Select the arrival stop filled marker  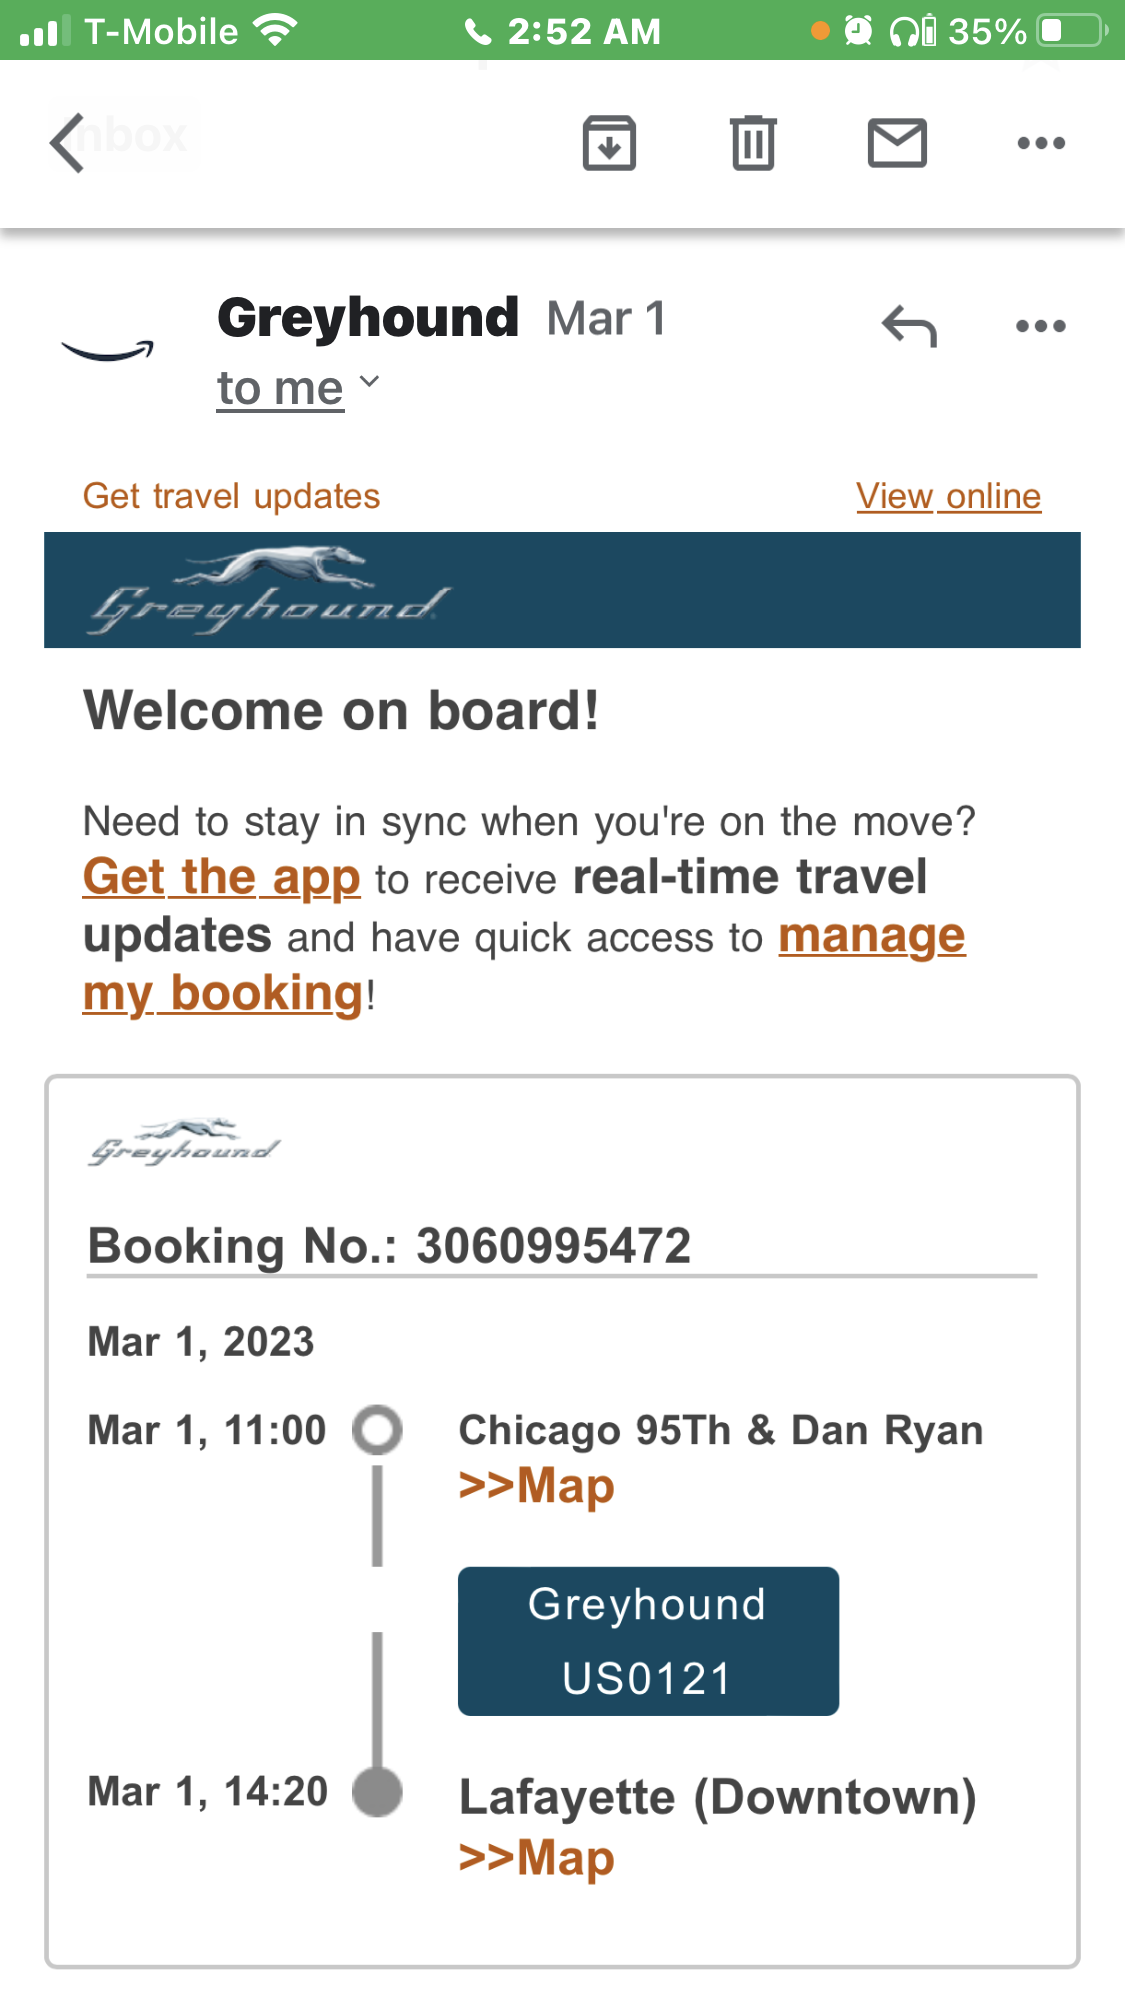[377, 1792]
